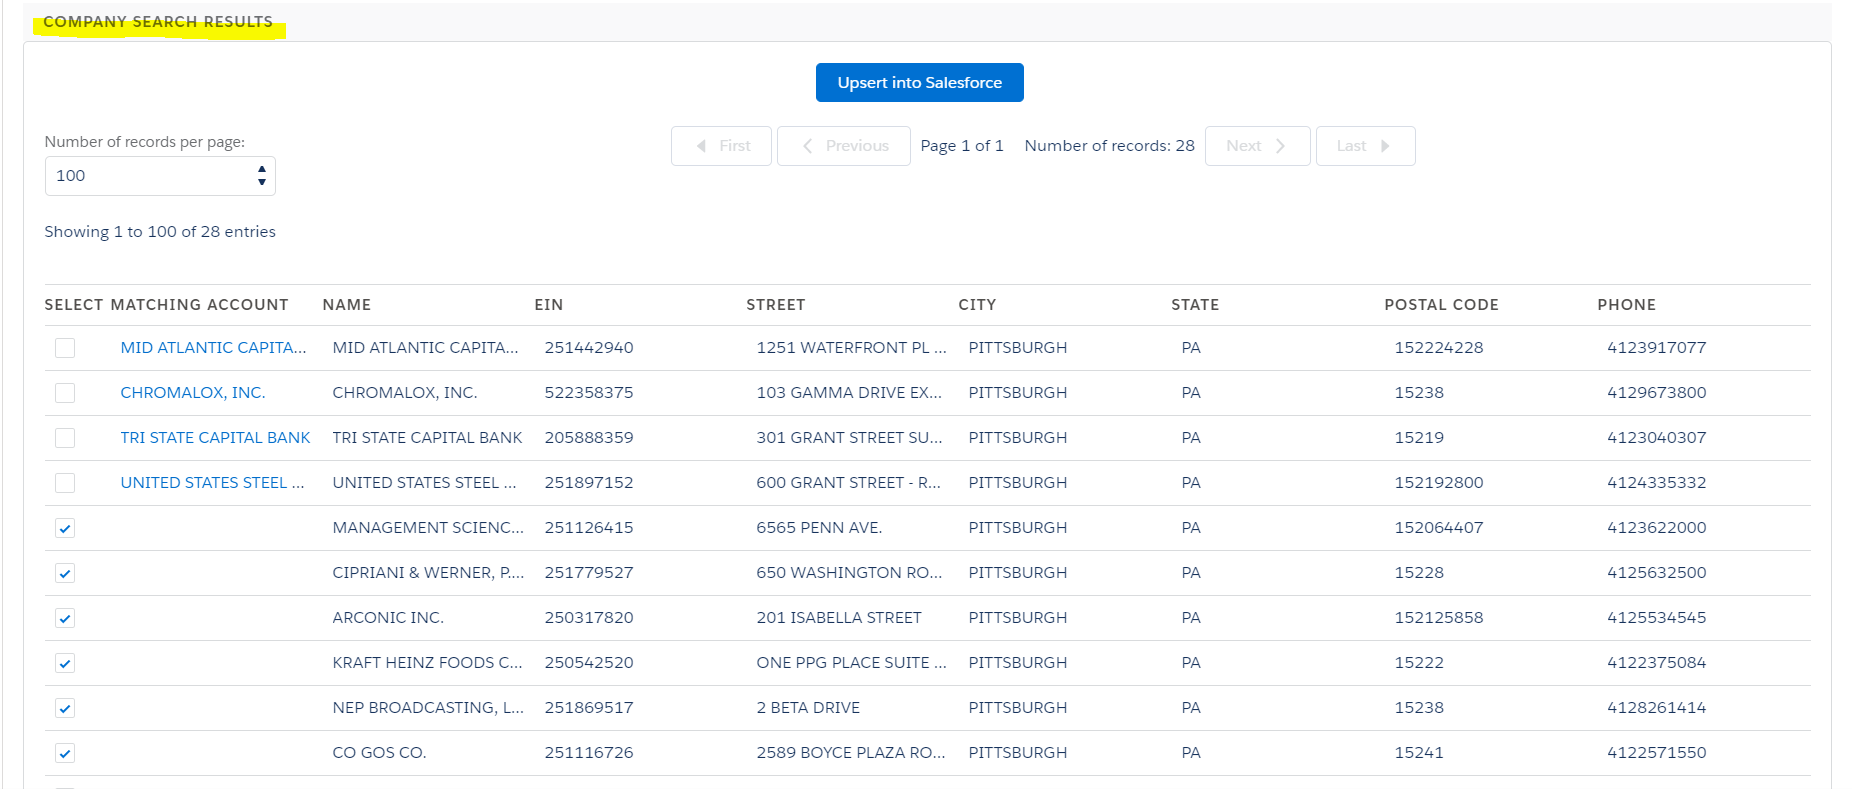Click the Page 1 of 1 indicator
Viewport: 1852px width, 789px height.
(961, 146)
